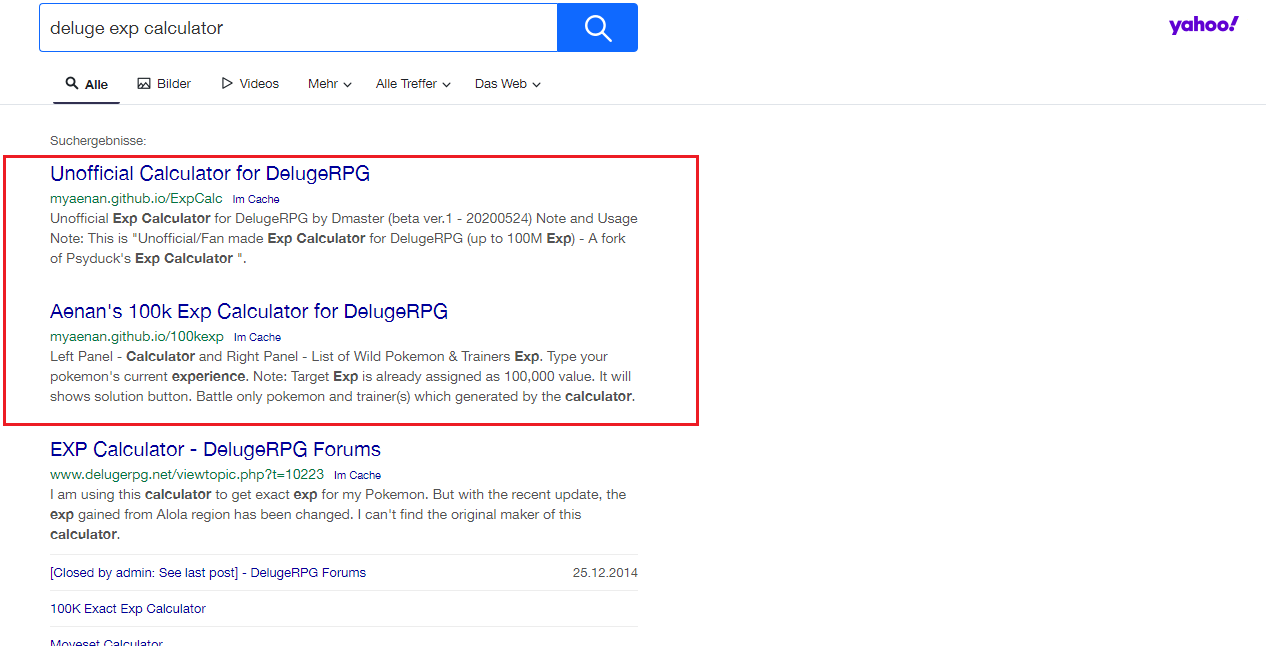Open Im Cache for the ExpCalc result
This screenshot has width=1266, height=646.
pyautogui.click(x=256, y=199)
